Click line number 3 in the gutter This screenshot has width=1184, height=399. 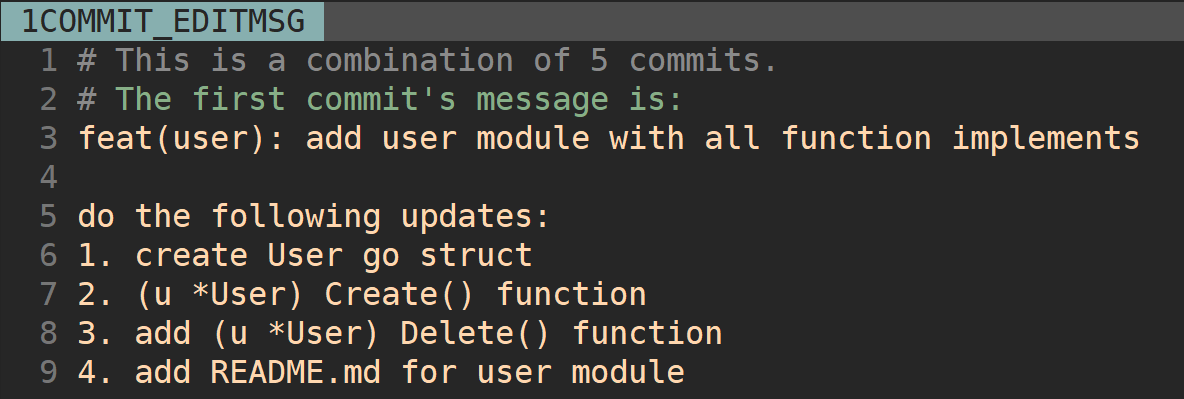pos(48,138)
